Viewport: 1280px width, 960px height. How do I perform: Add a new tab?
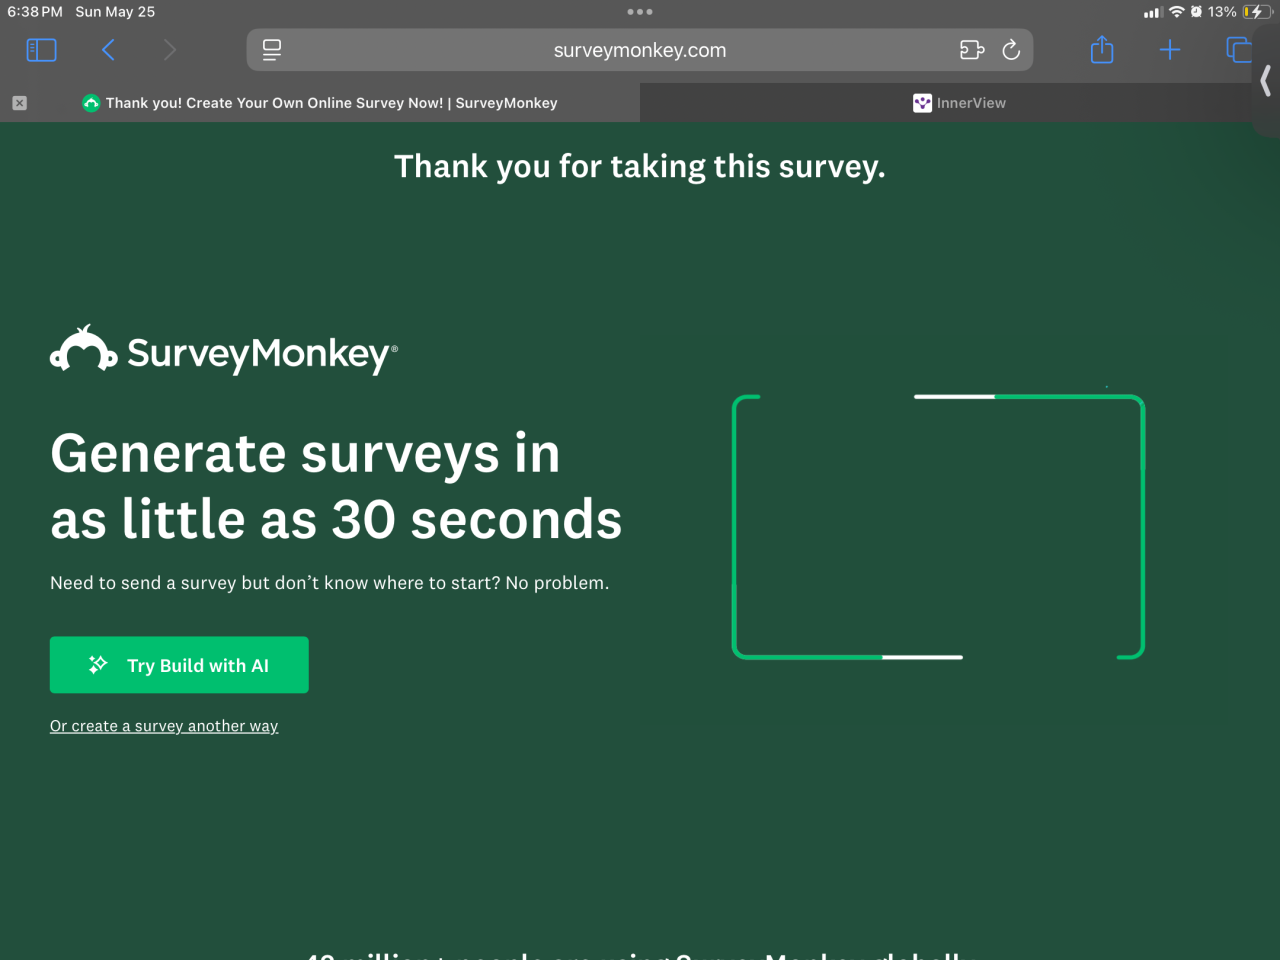1170,50
